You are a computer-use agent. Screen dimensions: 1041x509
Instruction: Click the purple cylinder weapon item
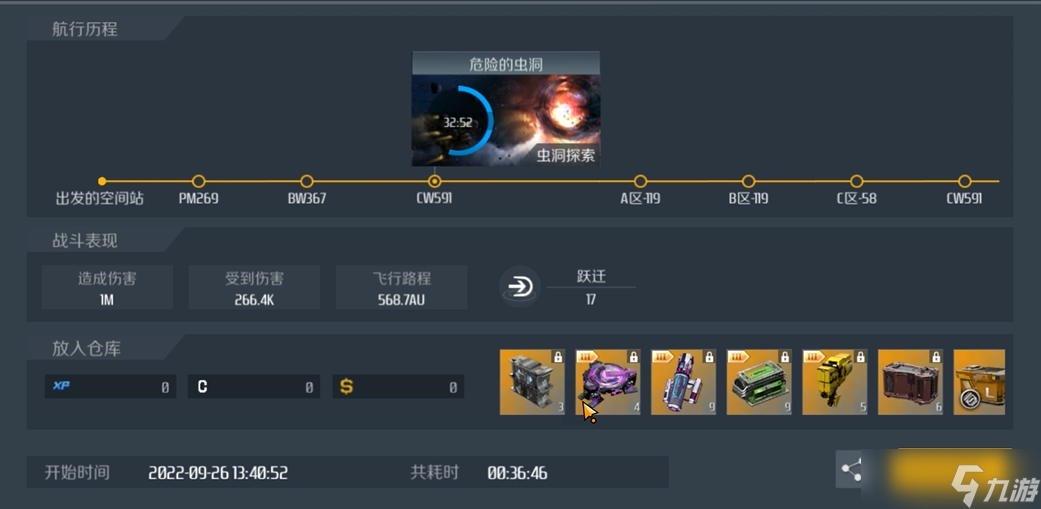point(683,382)
